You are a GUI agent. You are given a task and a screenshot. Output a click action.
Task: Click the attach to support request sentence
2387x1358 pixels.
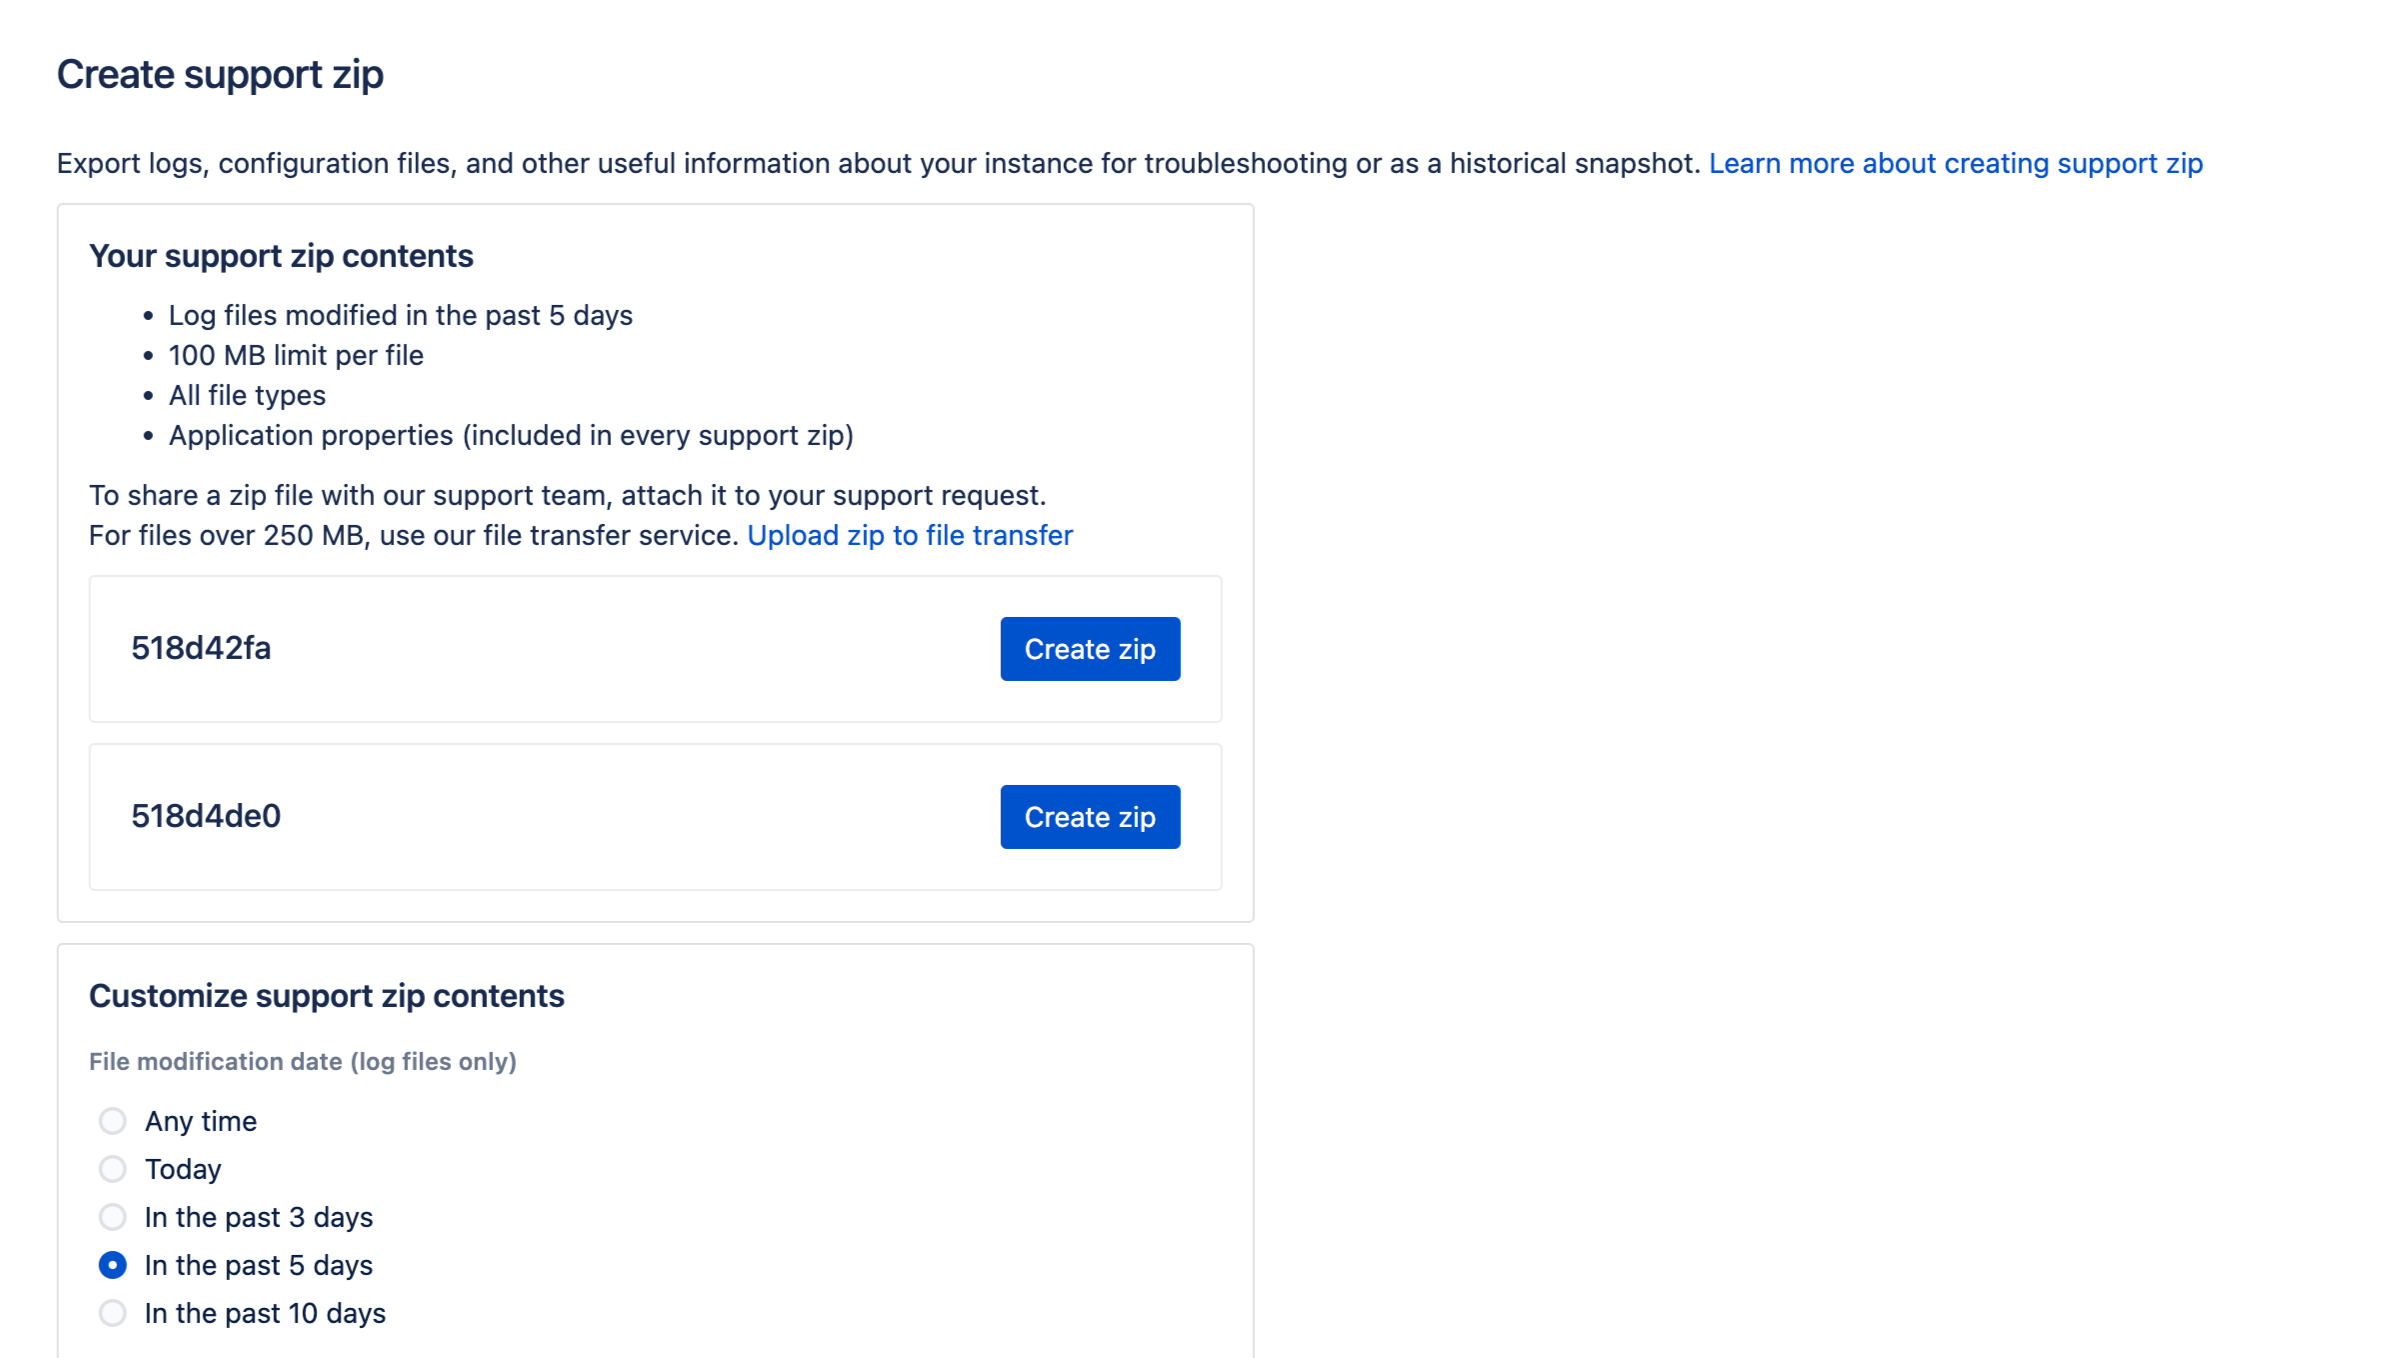567,495
